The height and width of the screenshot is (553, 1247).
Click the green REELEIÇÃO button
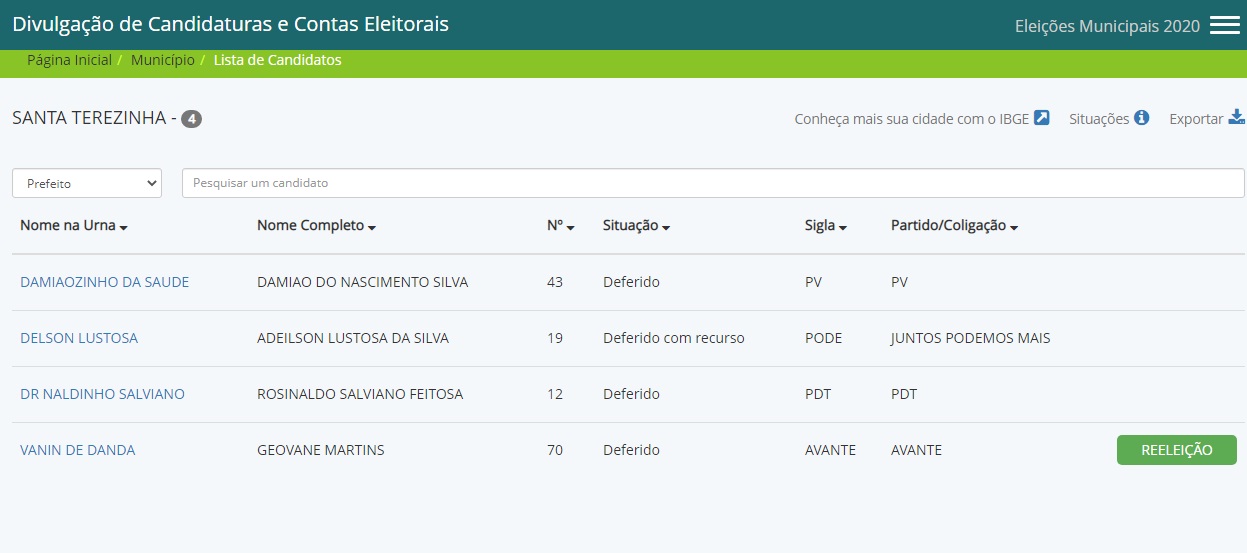(x=1176, y=450)
